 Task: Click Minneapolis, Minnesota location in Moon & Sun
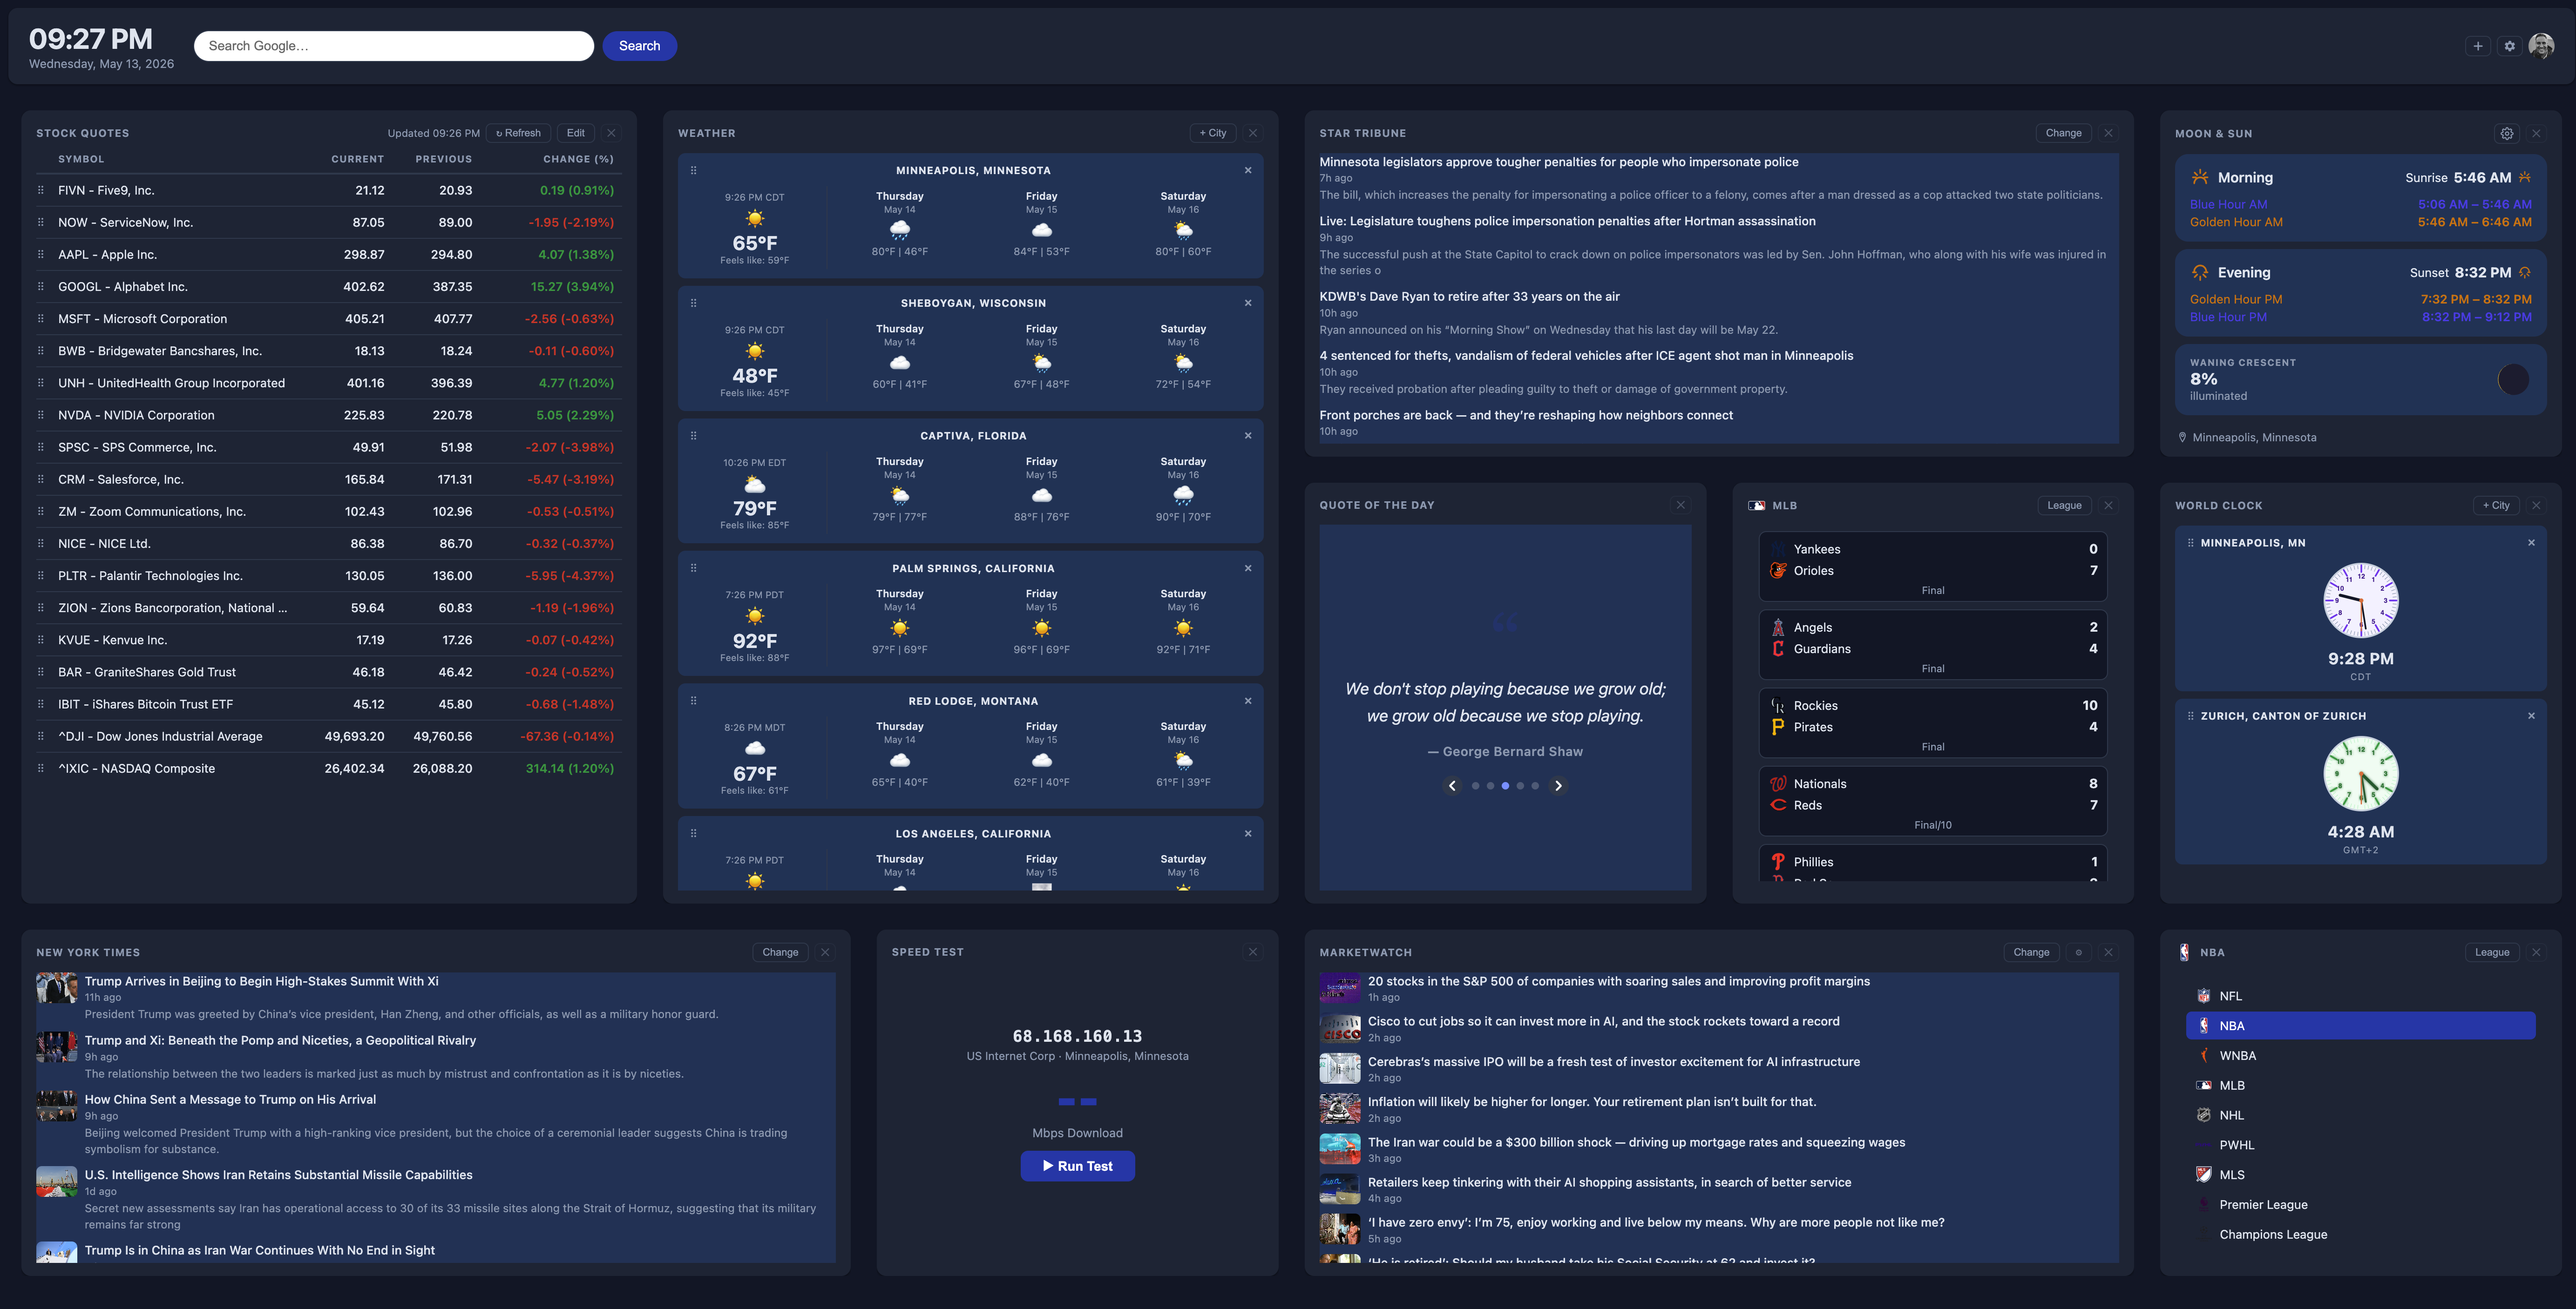(2254, 438)
